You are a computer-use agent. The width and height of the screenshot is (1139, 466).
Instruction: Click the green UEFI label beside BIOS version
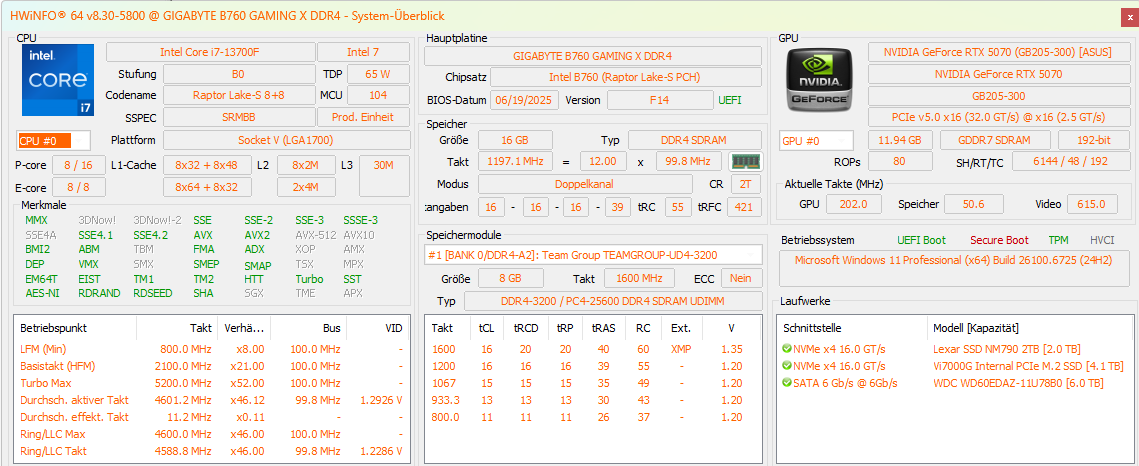[x=730, y=100]
